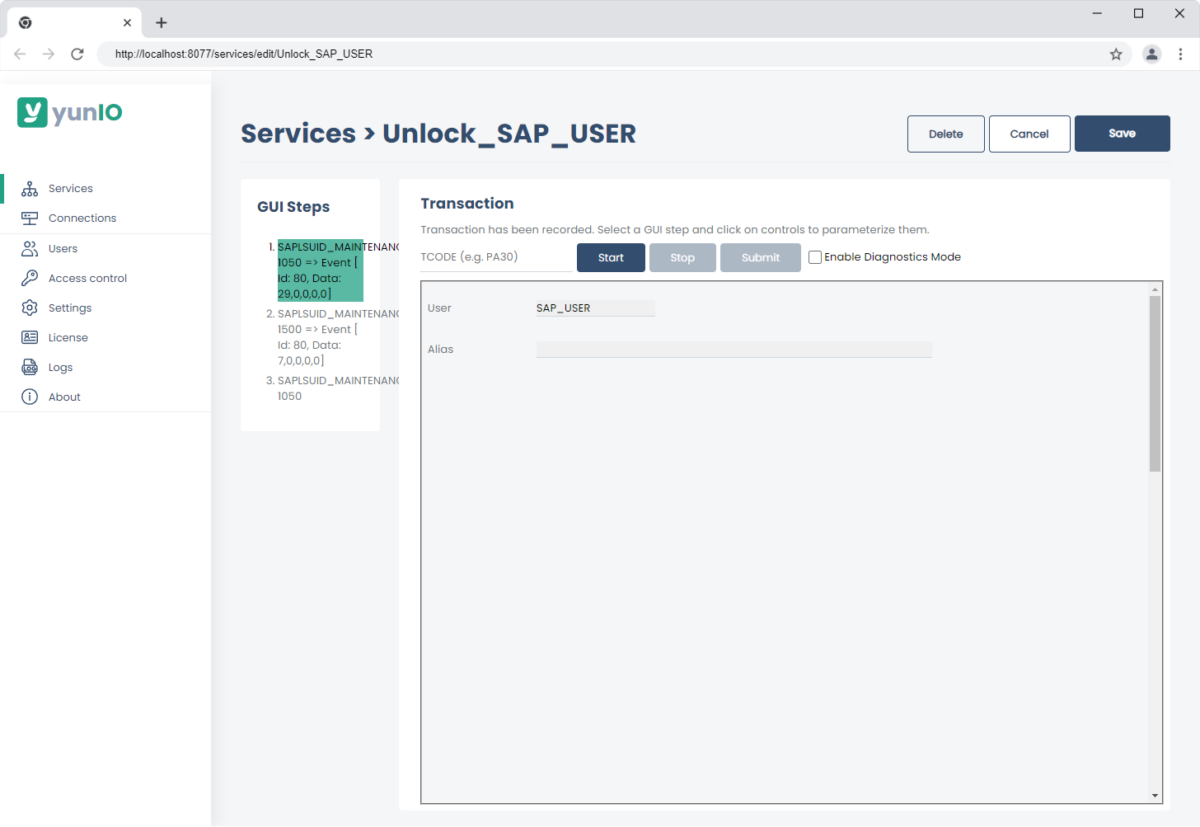Click the Stop button
1200x827 pixels.
[x=683, y=257]
